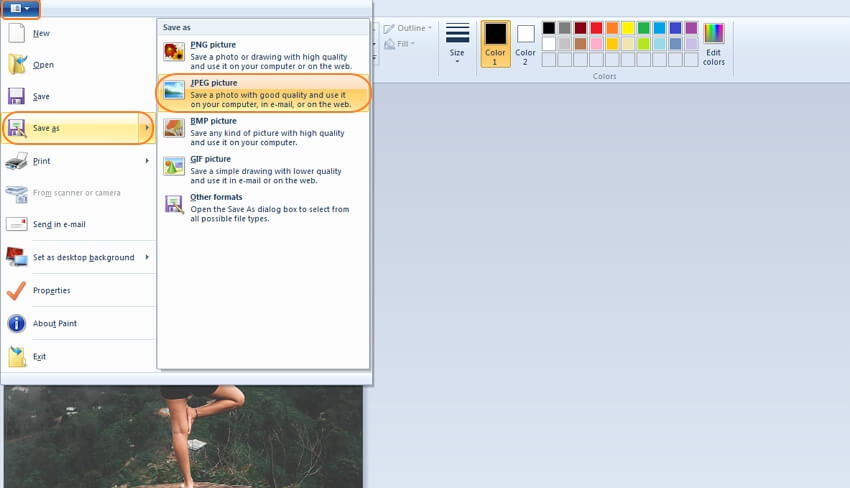Click the Save as icon in file menu
The height and width of the screenshot is (488, 850).
17,129
